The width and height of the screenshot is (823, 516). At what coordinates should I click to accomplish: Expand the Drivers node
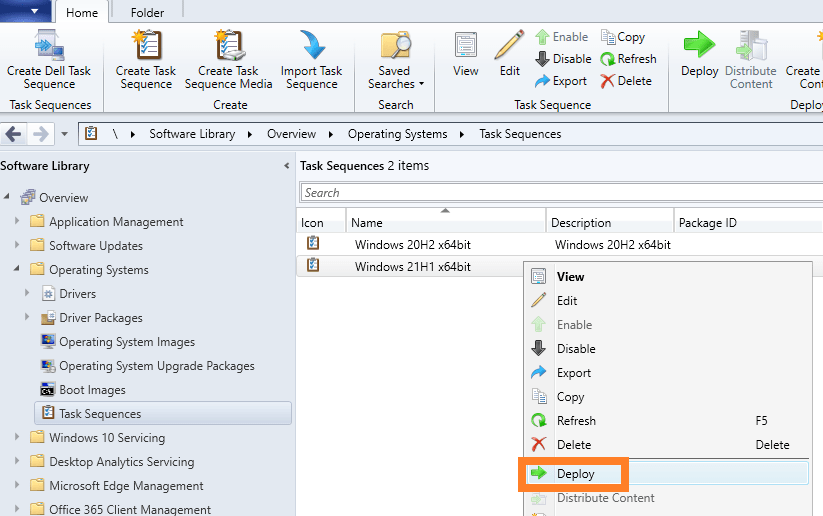coord(27,292)
